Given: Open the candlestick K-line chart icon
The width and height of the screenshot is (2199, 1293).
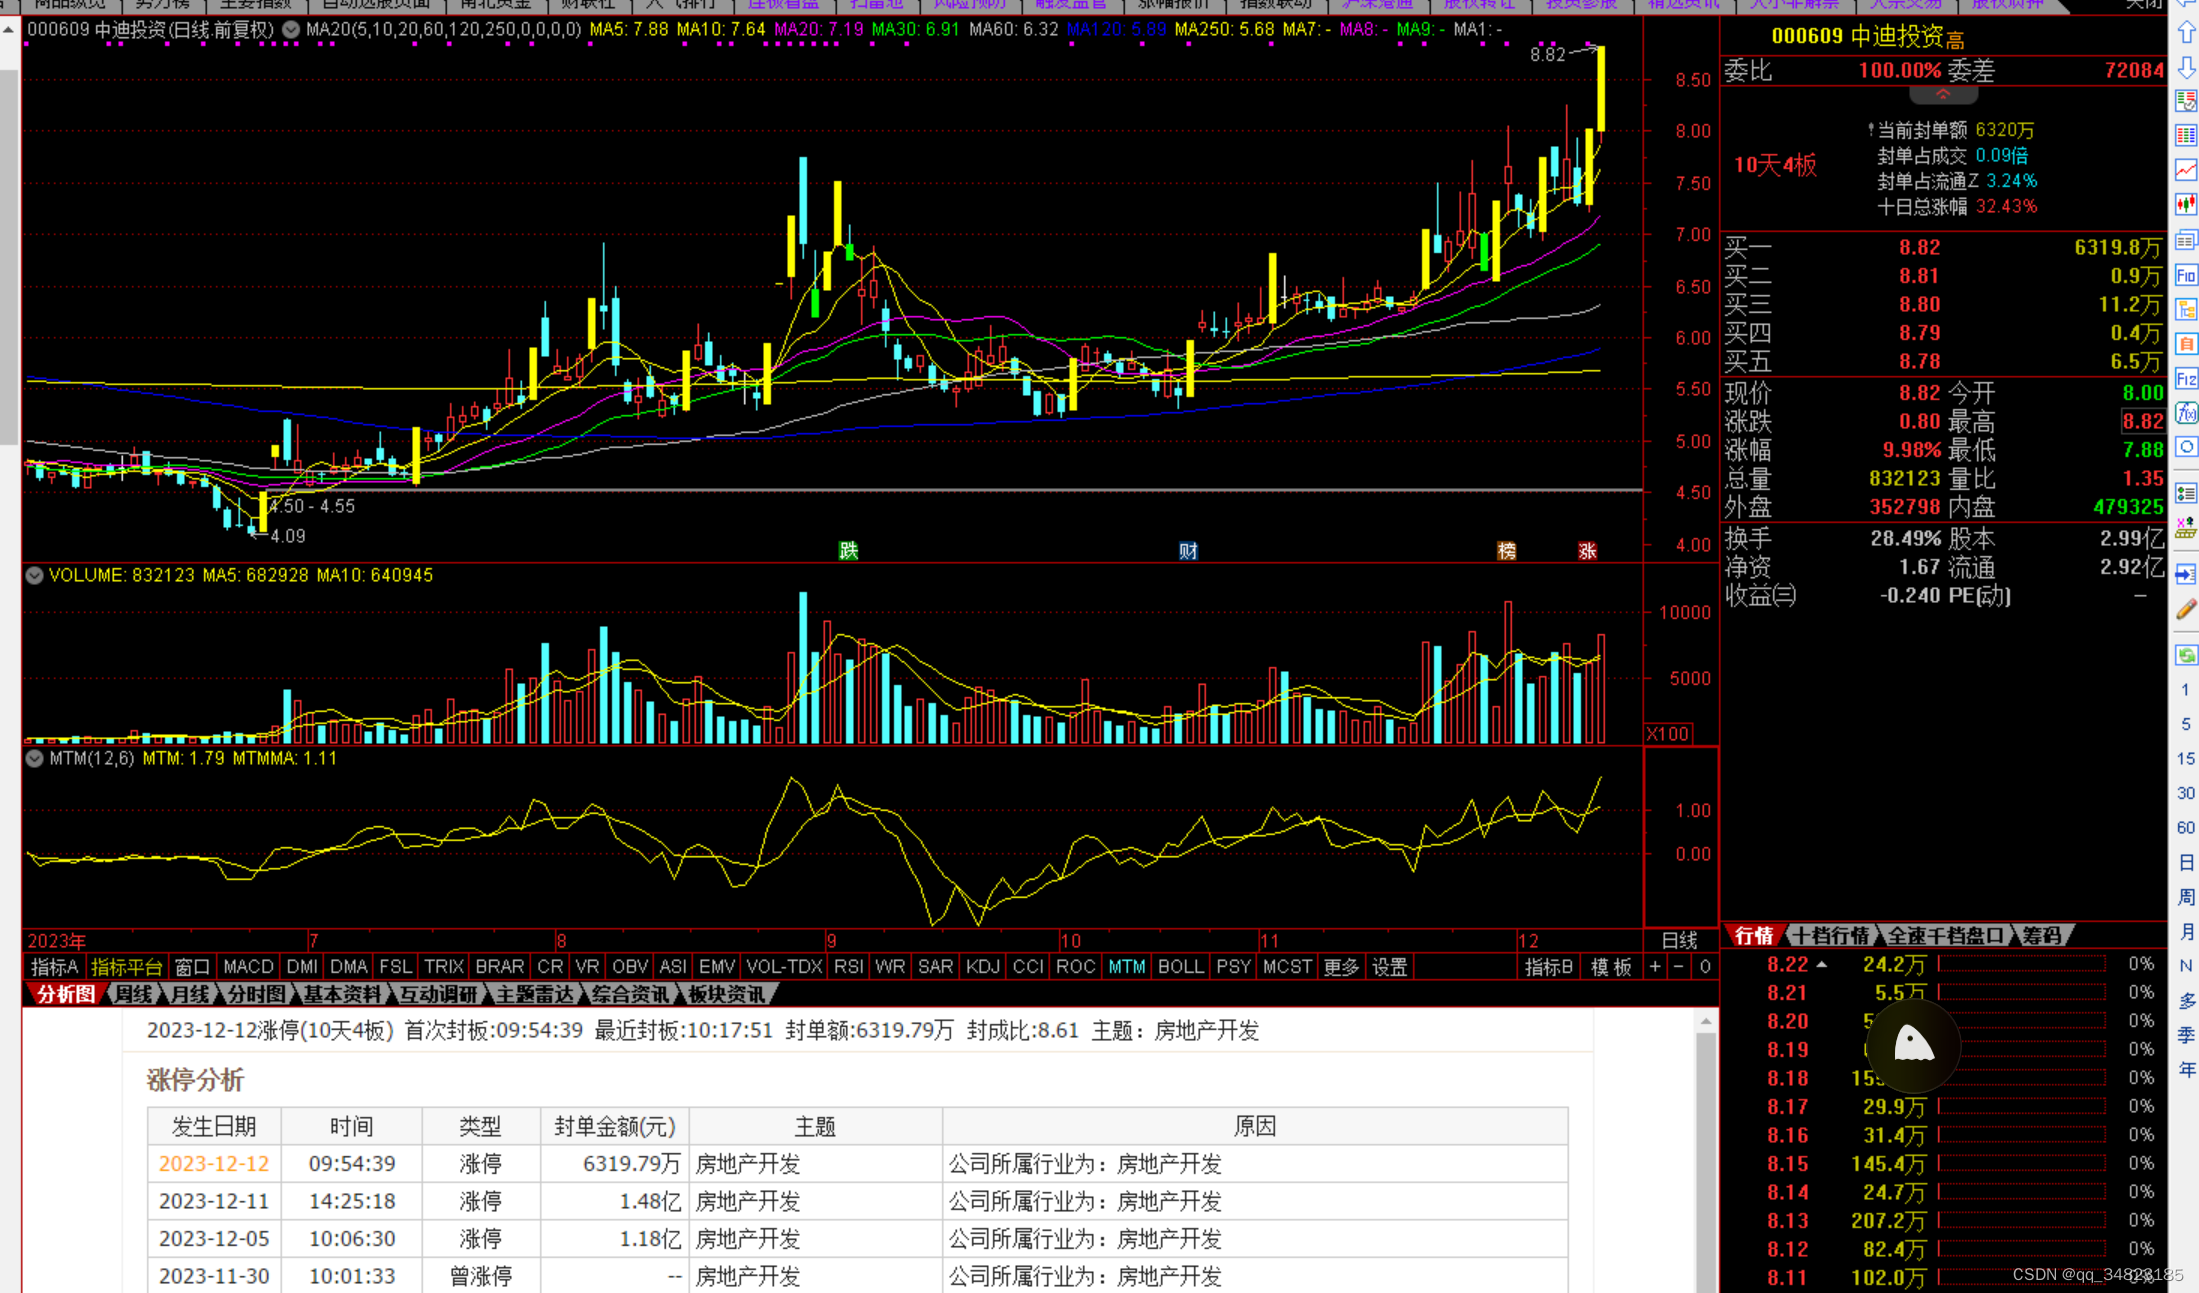Looking at the screenshot, I should [x=2186, y=205].
